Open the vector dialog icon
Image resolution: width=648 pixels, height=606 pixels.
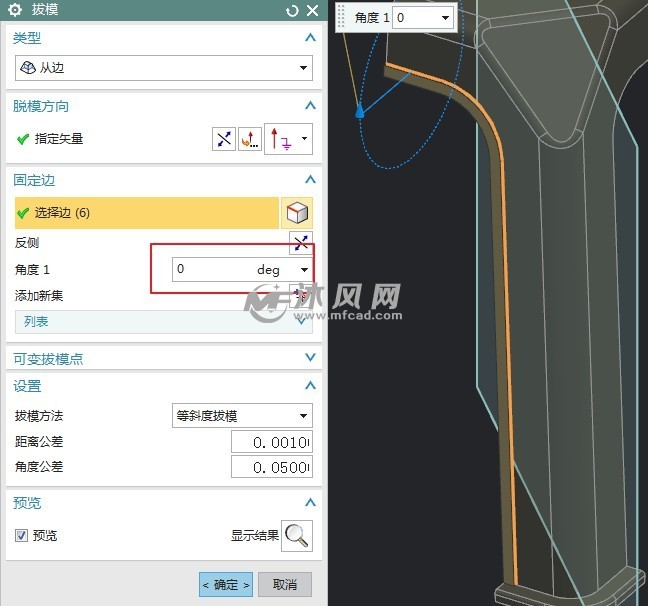(x=250, y=139)
